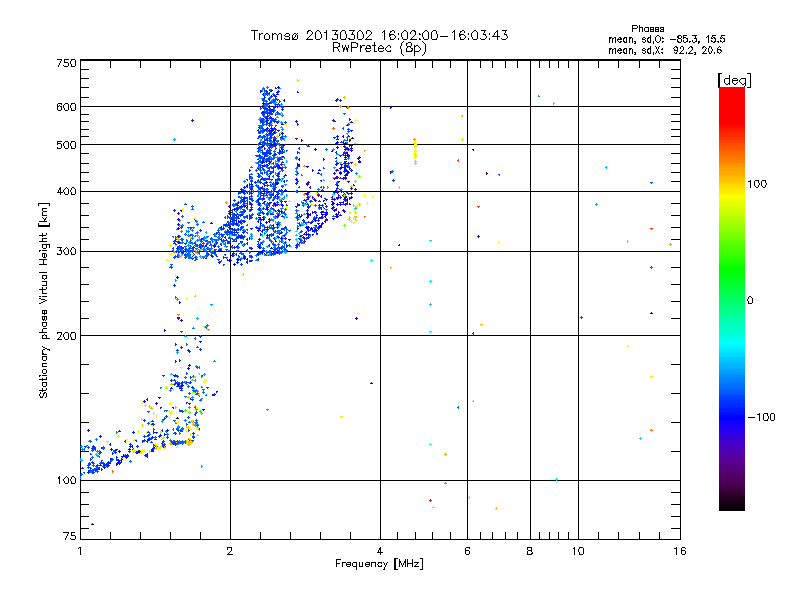The width and height of the screenshot is (800, 600).
Task: Click the '[deg]' colorbar unit label
Action: pos(734,80)
